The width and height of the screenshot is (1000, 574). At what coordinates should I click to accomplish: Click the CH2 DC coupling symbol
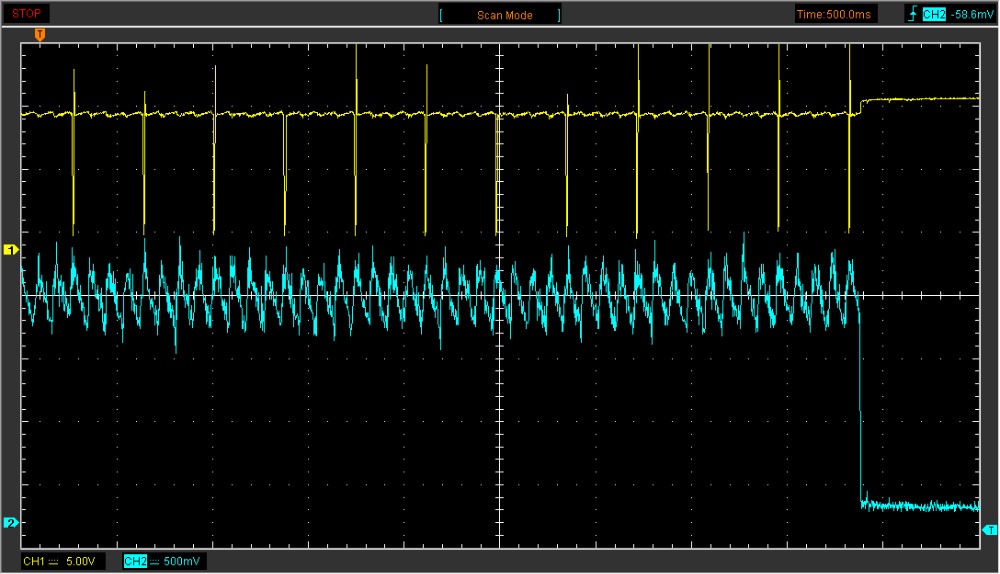tap(155, 562)
